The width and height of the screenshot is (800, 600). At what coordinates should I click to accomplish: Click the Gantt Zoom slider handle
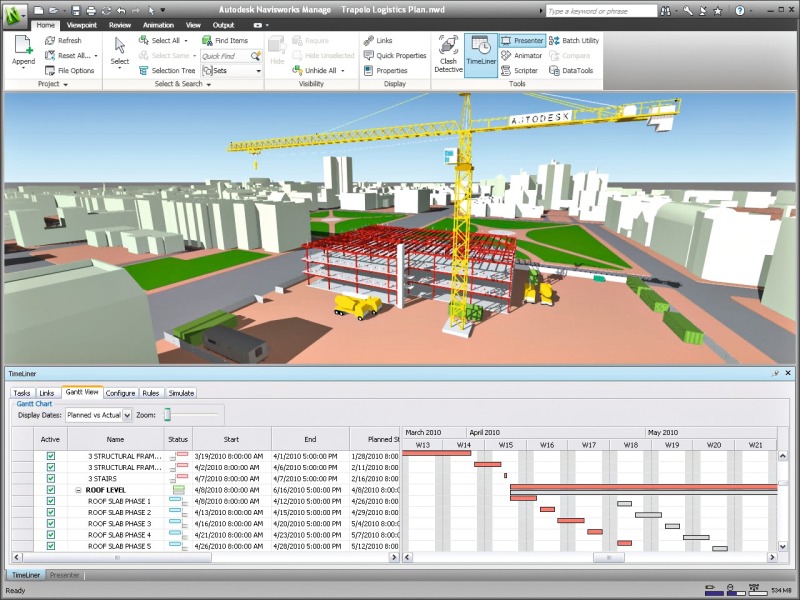(x=167, y=415)
